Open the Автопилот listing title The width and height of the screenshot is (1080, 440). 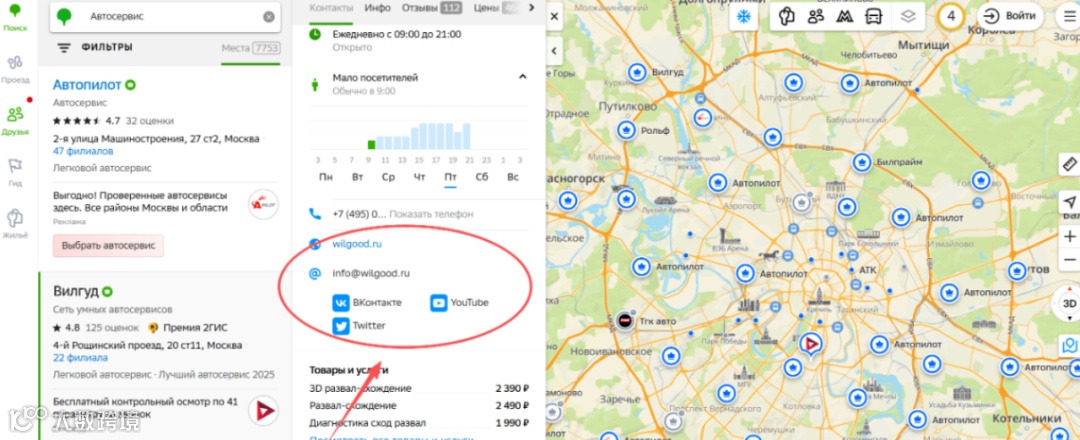point(87,85)
